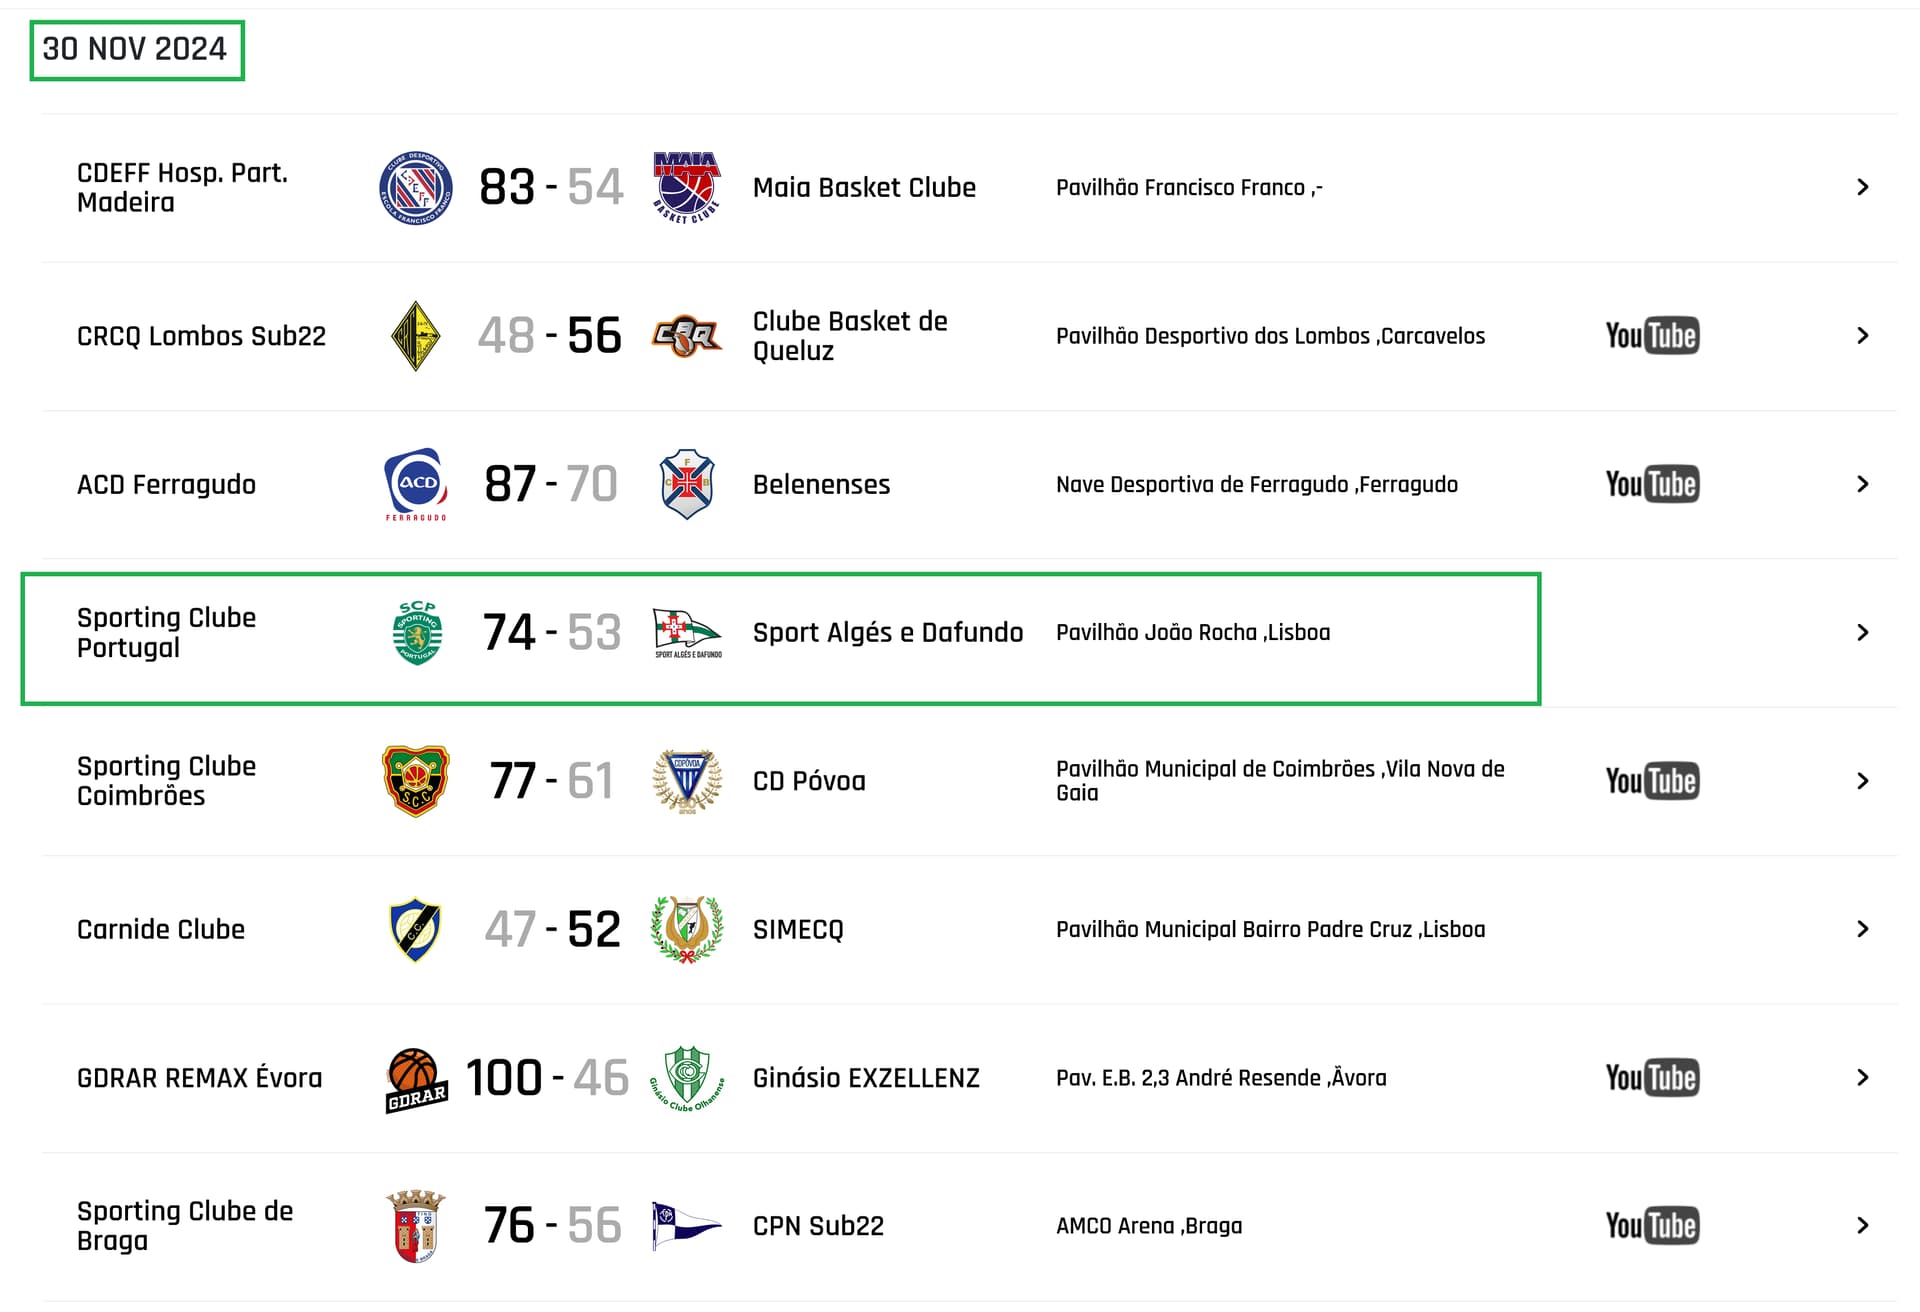Click the Sporting Clube Portugal club logo
The width and height of the screenshot is (1920, 1312).
[x=417, y=633]
